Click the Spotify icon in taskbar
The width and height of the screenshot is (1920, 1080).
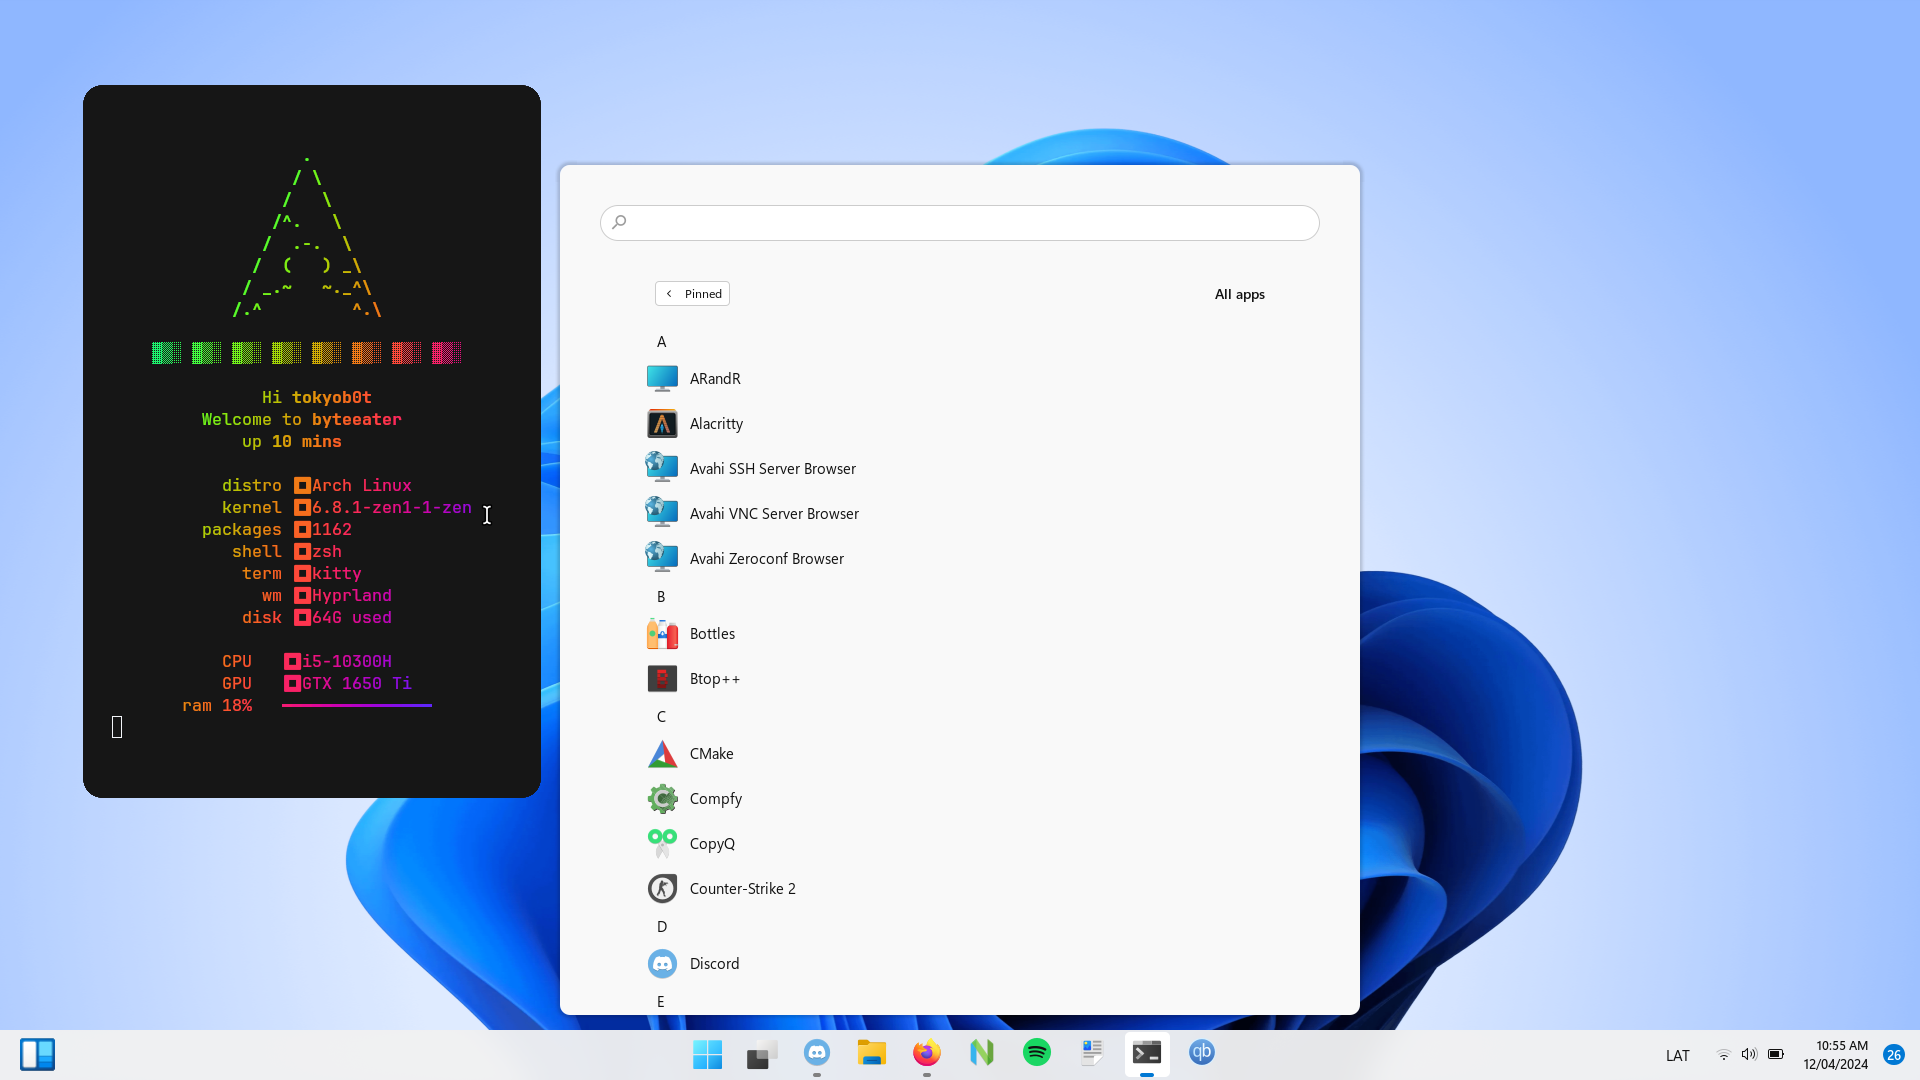(x=1037, y=1053)
